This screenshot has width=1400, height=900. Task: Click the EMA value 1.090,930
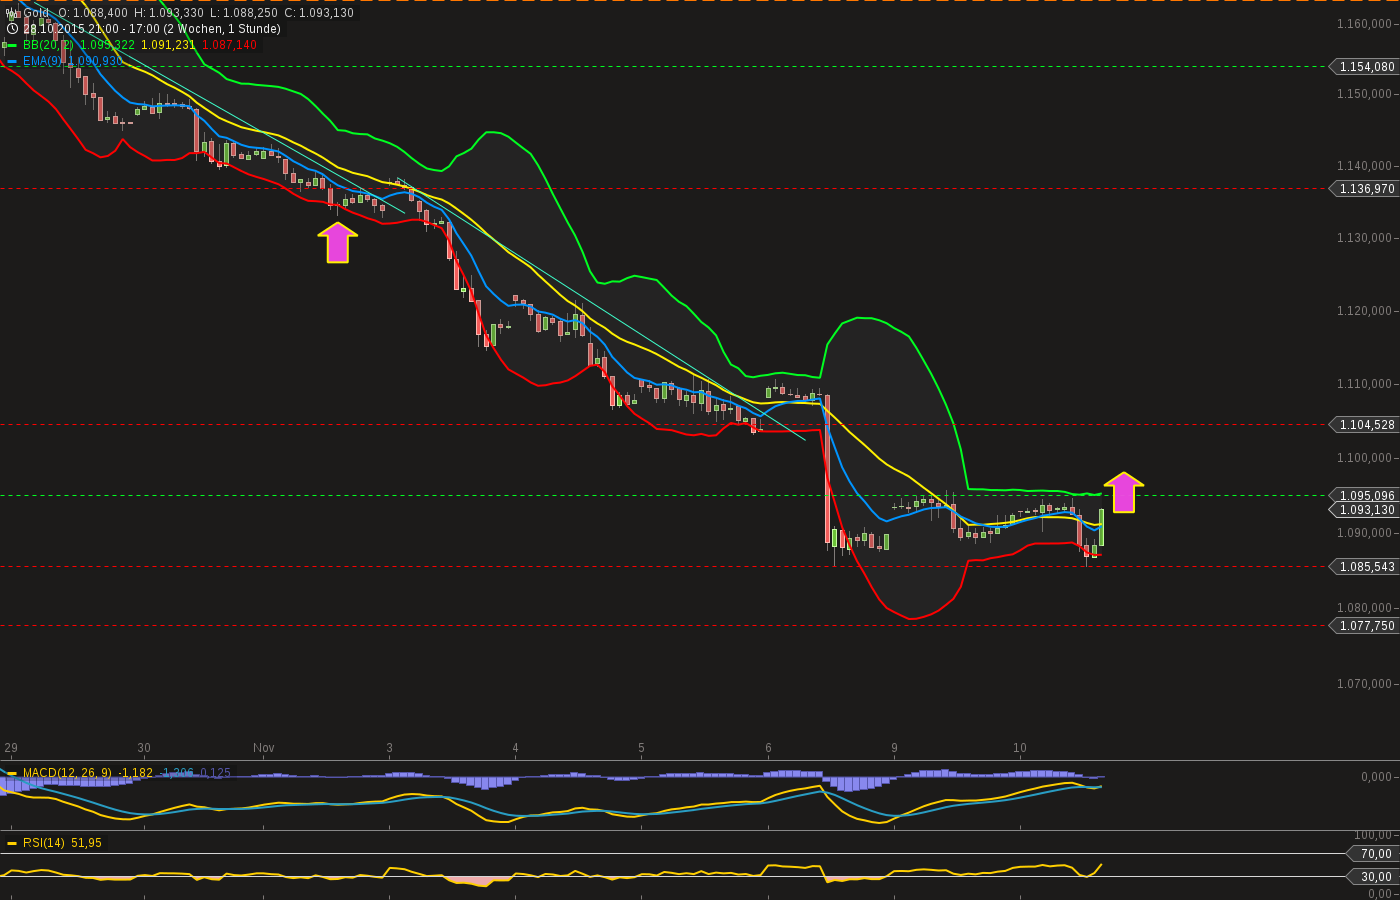click(95, 61)
